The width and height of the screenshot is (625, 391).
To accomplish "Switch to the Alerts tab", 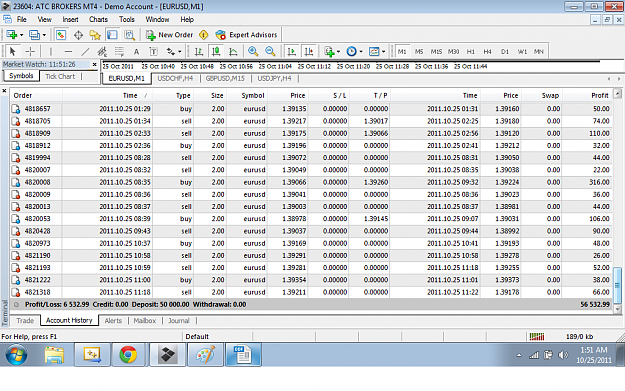I will tap(113, 320).
